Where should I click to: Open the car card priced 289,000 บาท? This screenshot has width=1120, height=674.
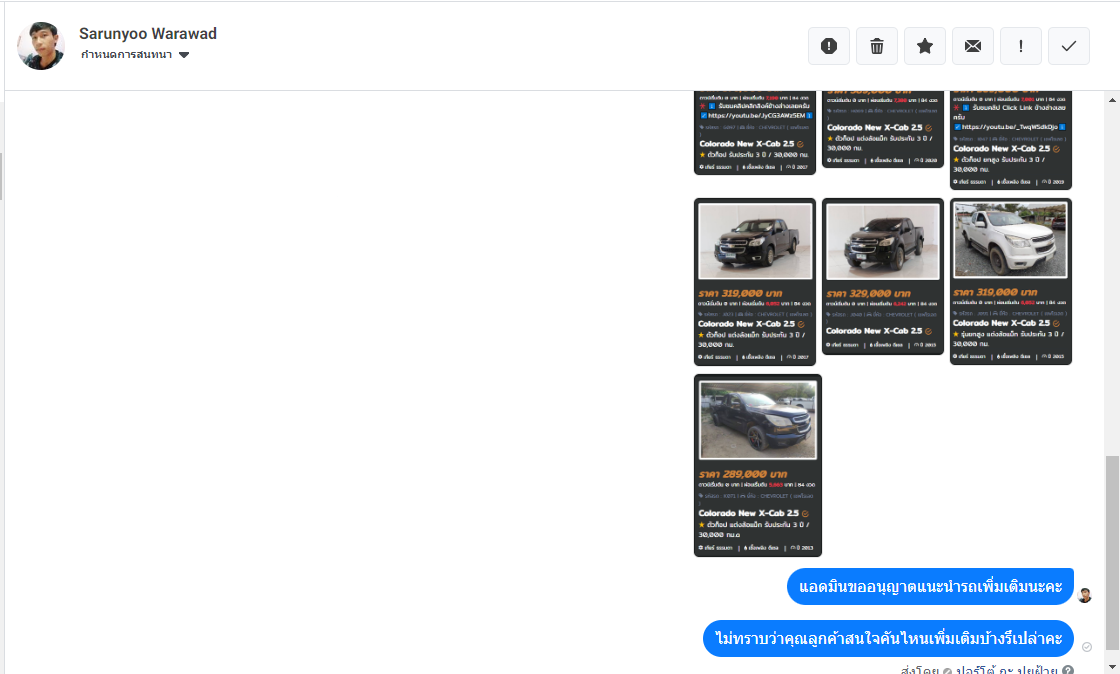point(758,465)
